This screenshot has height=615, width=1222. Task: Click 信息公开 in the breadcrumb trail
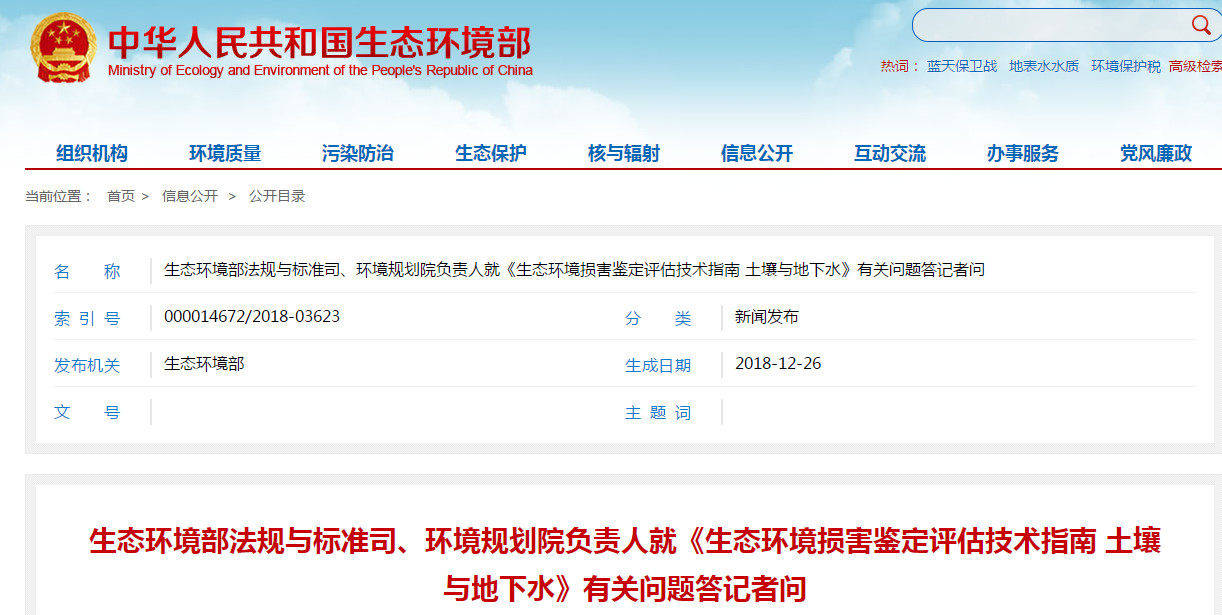tap(190, 196)
